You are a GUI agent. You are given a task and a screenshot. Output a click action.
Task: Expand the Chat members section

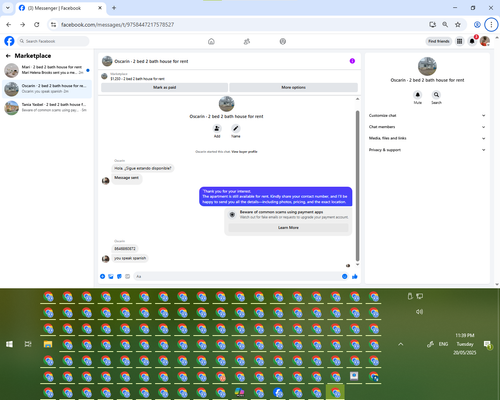click(427, 127)
